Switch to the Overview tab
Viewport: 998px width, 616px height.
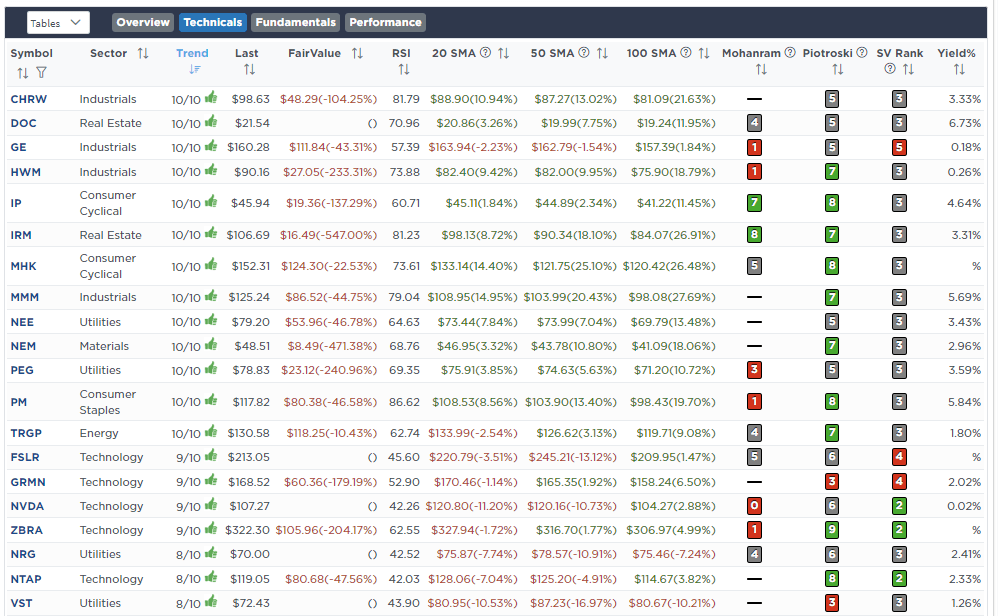pos(143,22)
